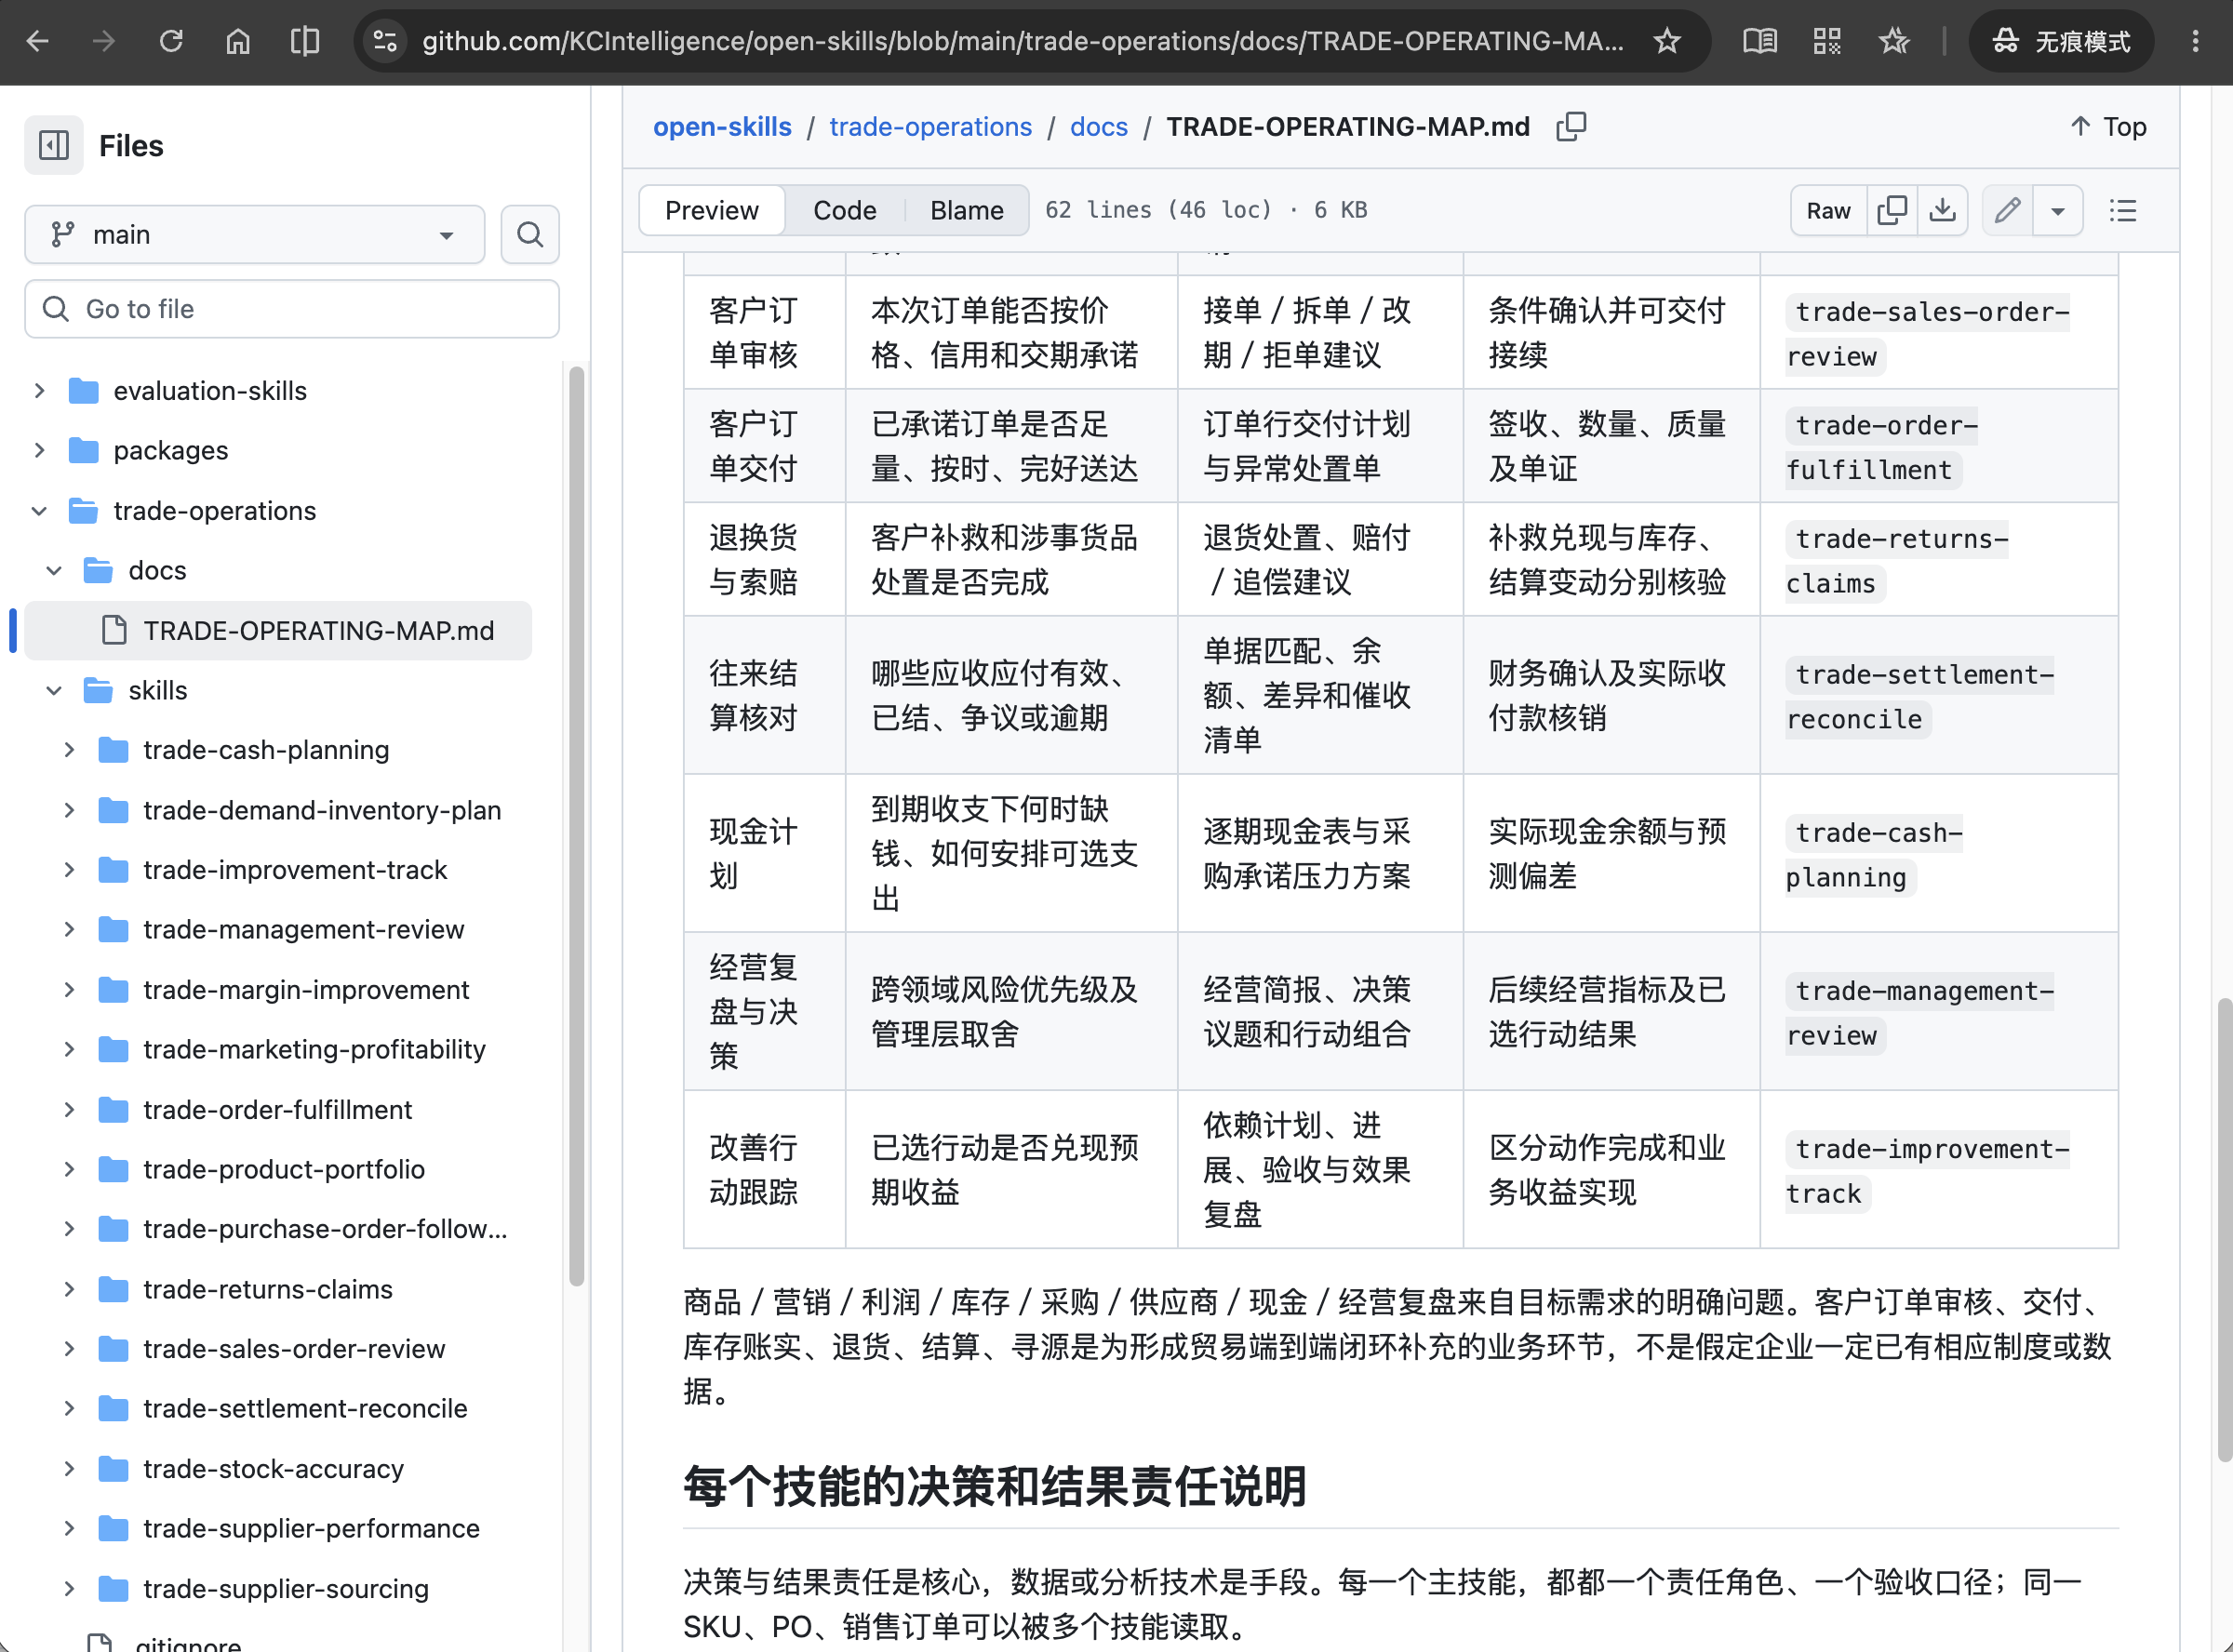This screenshot has height=1652, width=2233.
Task: Copy file path icon next to TRADE-OPERATING-MAP.md
Action: tap(1571, 127)
